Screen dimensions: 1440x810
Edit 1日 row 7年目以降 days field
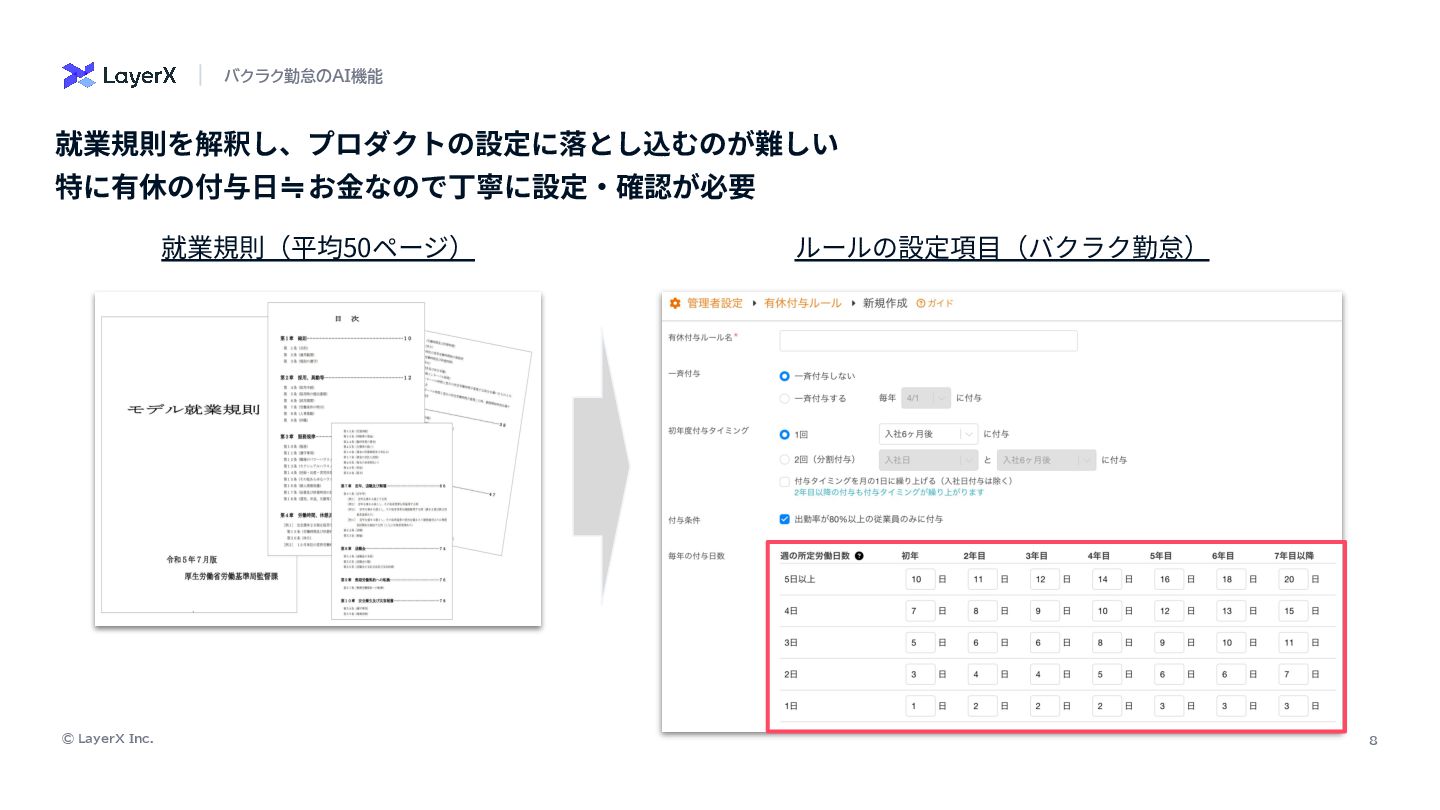pos(1293,706)
